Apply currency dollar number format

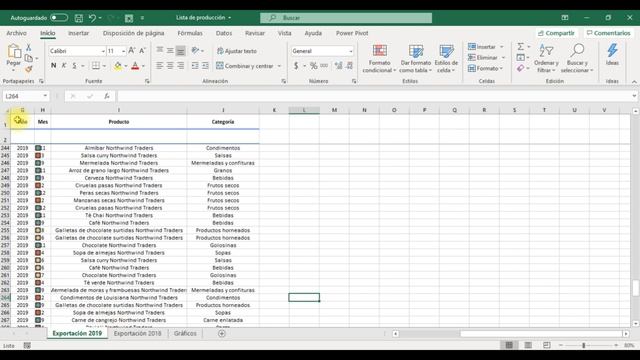pyautogui.click(x=296, y=66)
